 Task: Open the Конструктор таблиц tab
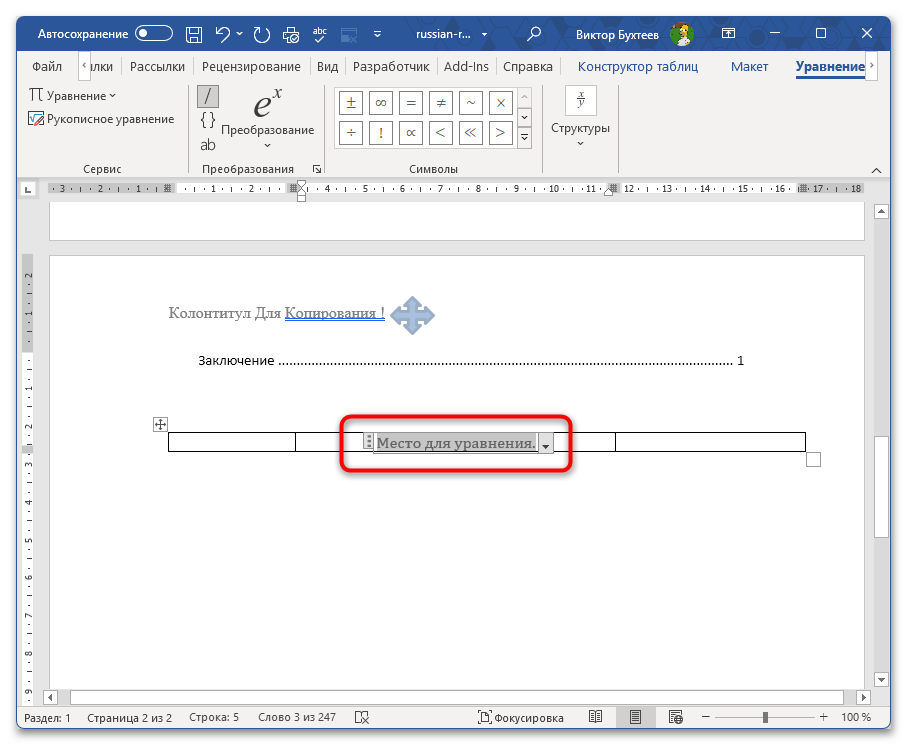coord(637,67)
